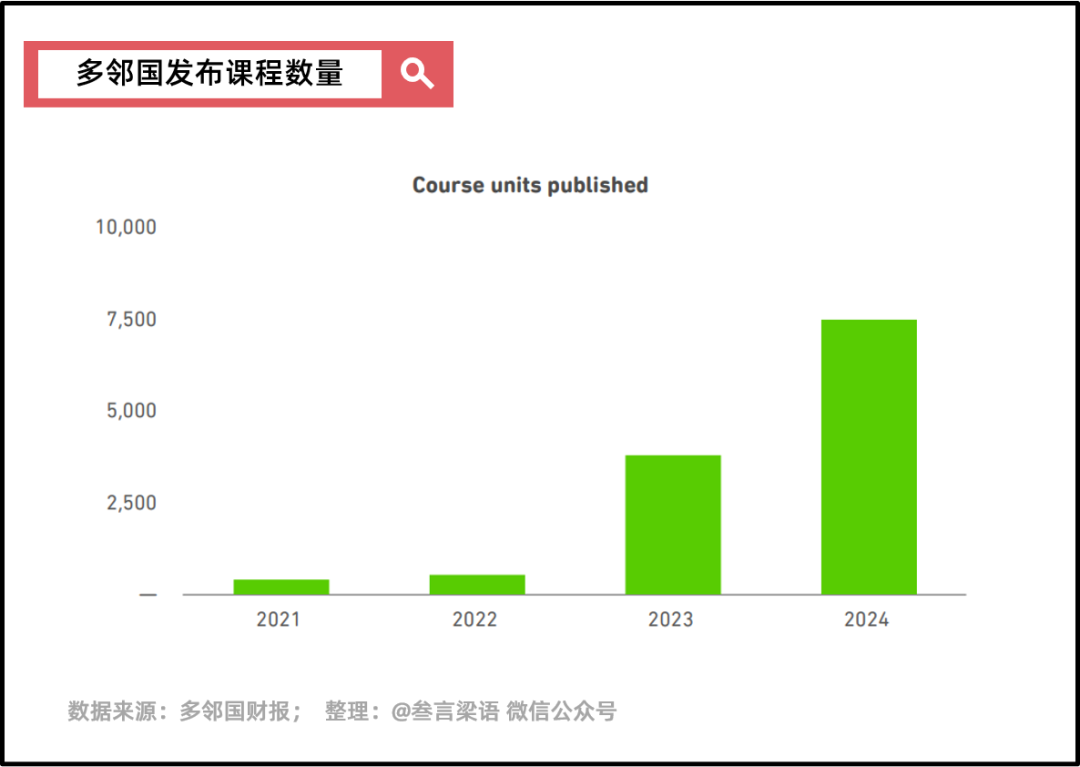Click the 2022 green bar
Image resolution: width=1080 pixels, height=767 pixels.
click(477, 585)
